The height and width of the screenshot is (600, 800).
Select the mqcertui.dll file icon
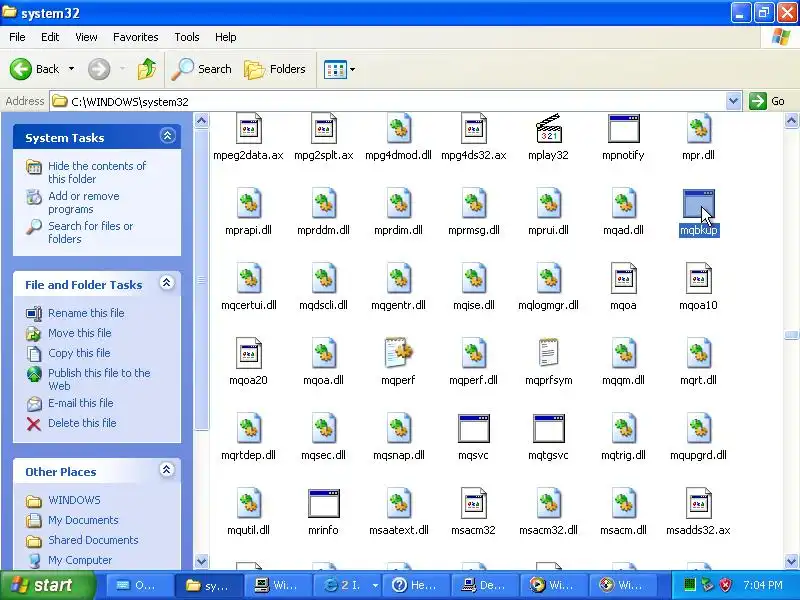point(248,279)
